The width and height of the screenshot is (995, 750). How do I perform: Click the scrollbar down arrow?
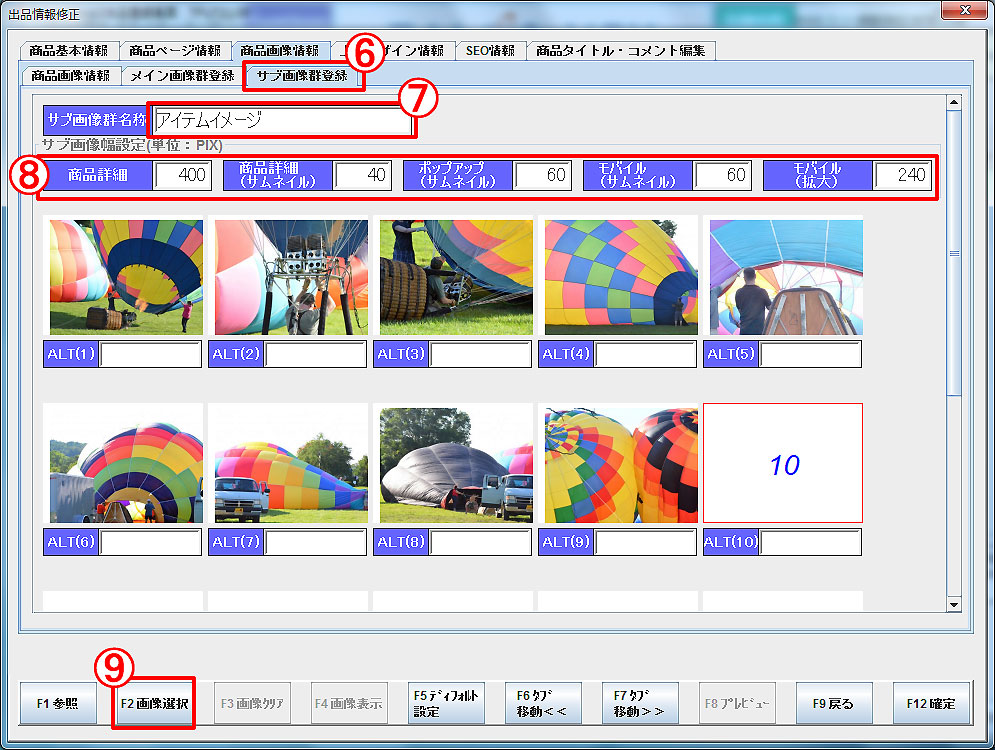tap(953, 604)
